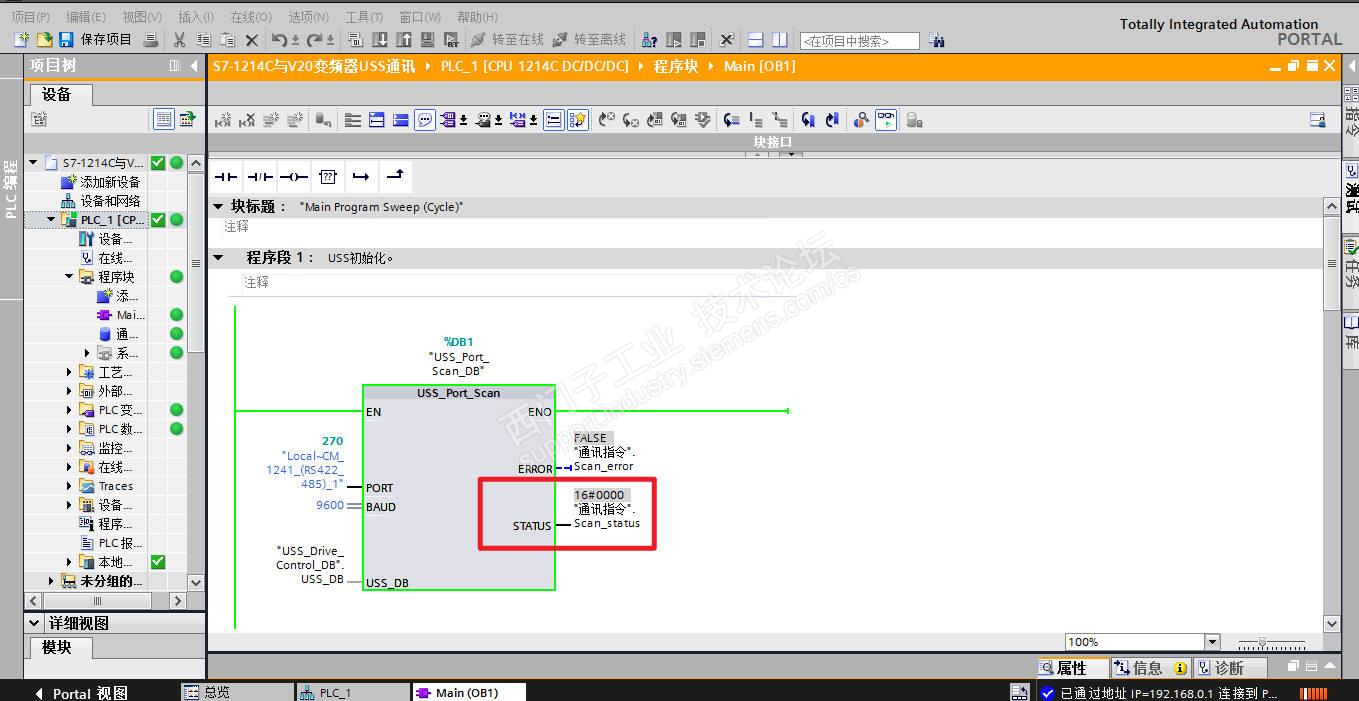The height and width of the screenshot is (701, 1359).
Task: Insert an empty box instruction
Action: click(x=328, y=177)
